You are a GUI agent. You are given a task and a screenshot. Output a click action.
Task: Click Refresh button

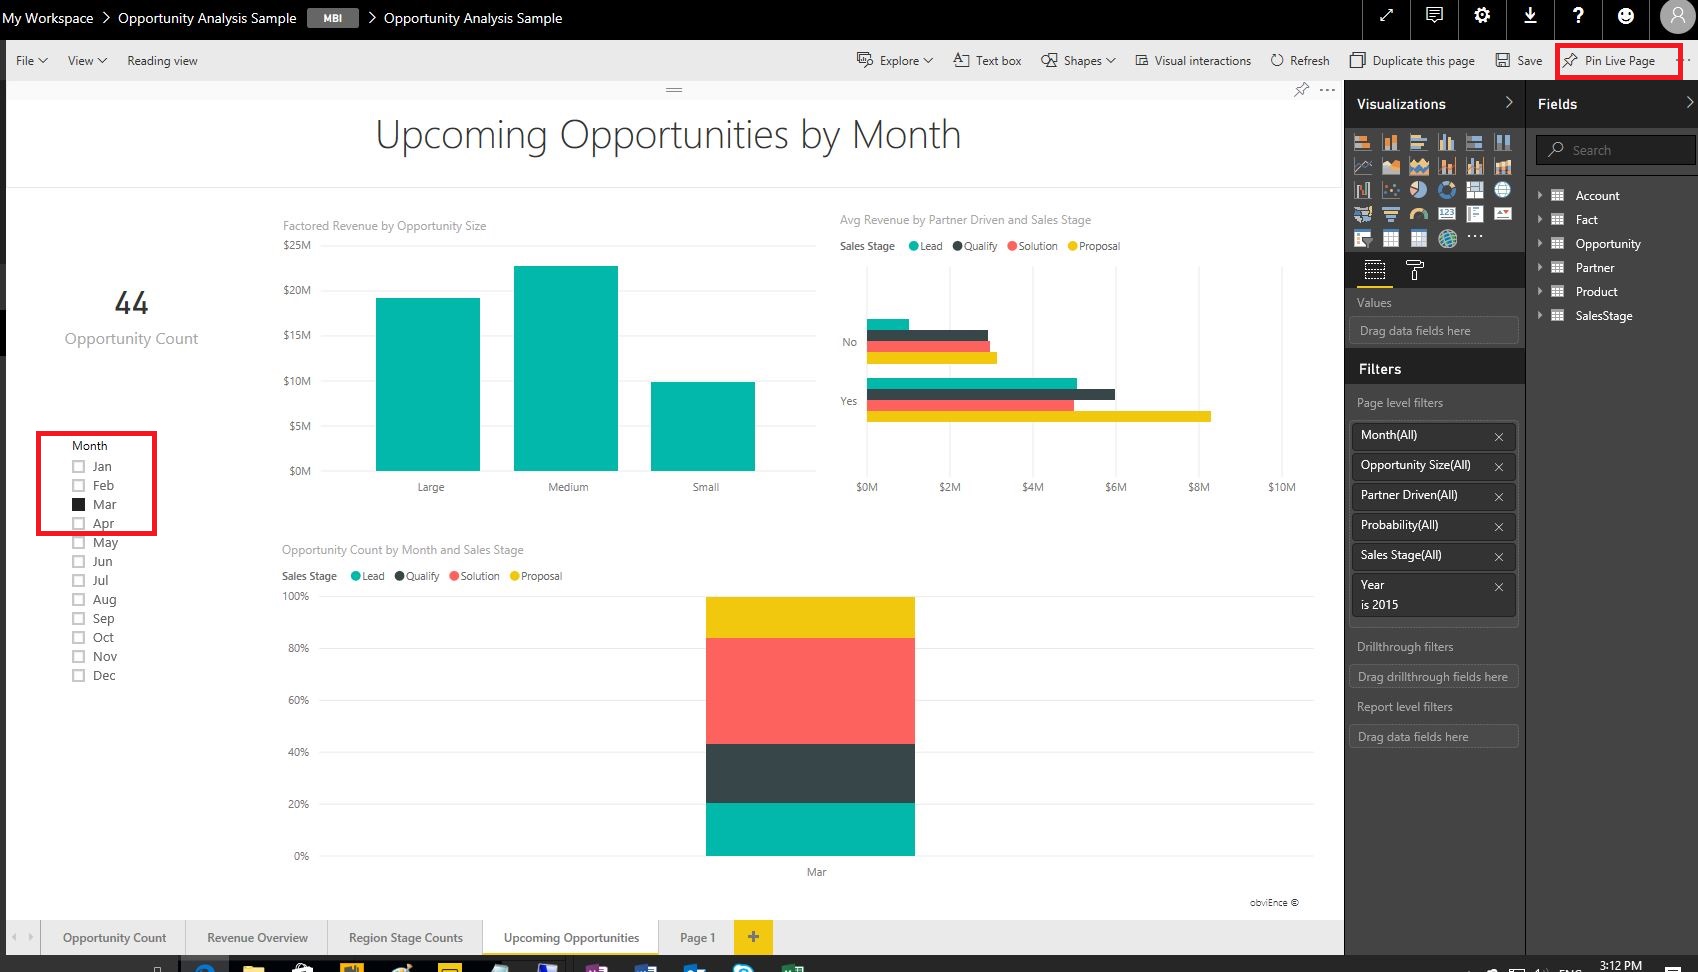point(1300,61)
